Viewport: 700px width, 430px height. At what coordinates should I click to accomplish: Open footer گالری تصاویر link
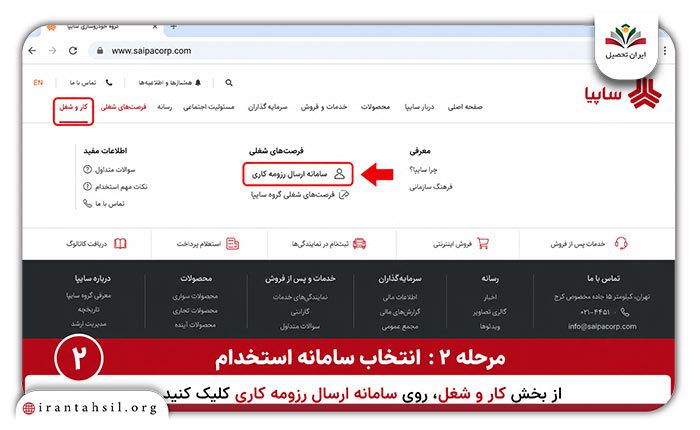click(x=490, y=312)
